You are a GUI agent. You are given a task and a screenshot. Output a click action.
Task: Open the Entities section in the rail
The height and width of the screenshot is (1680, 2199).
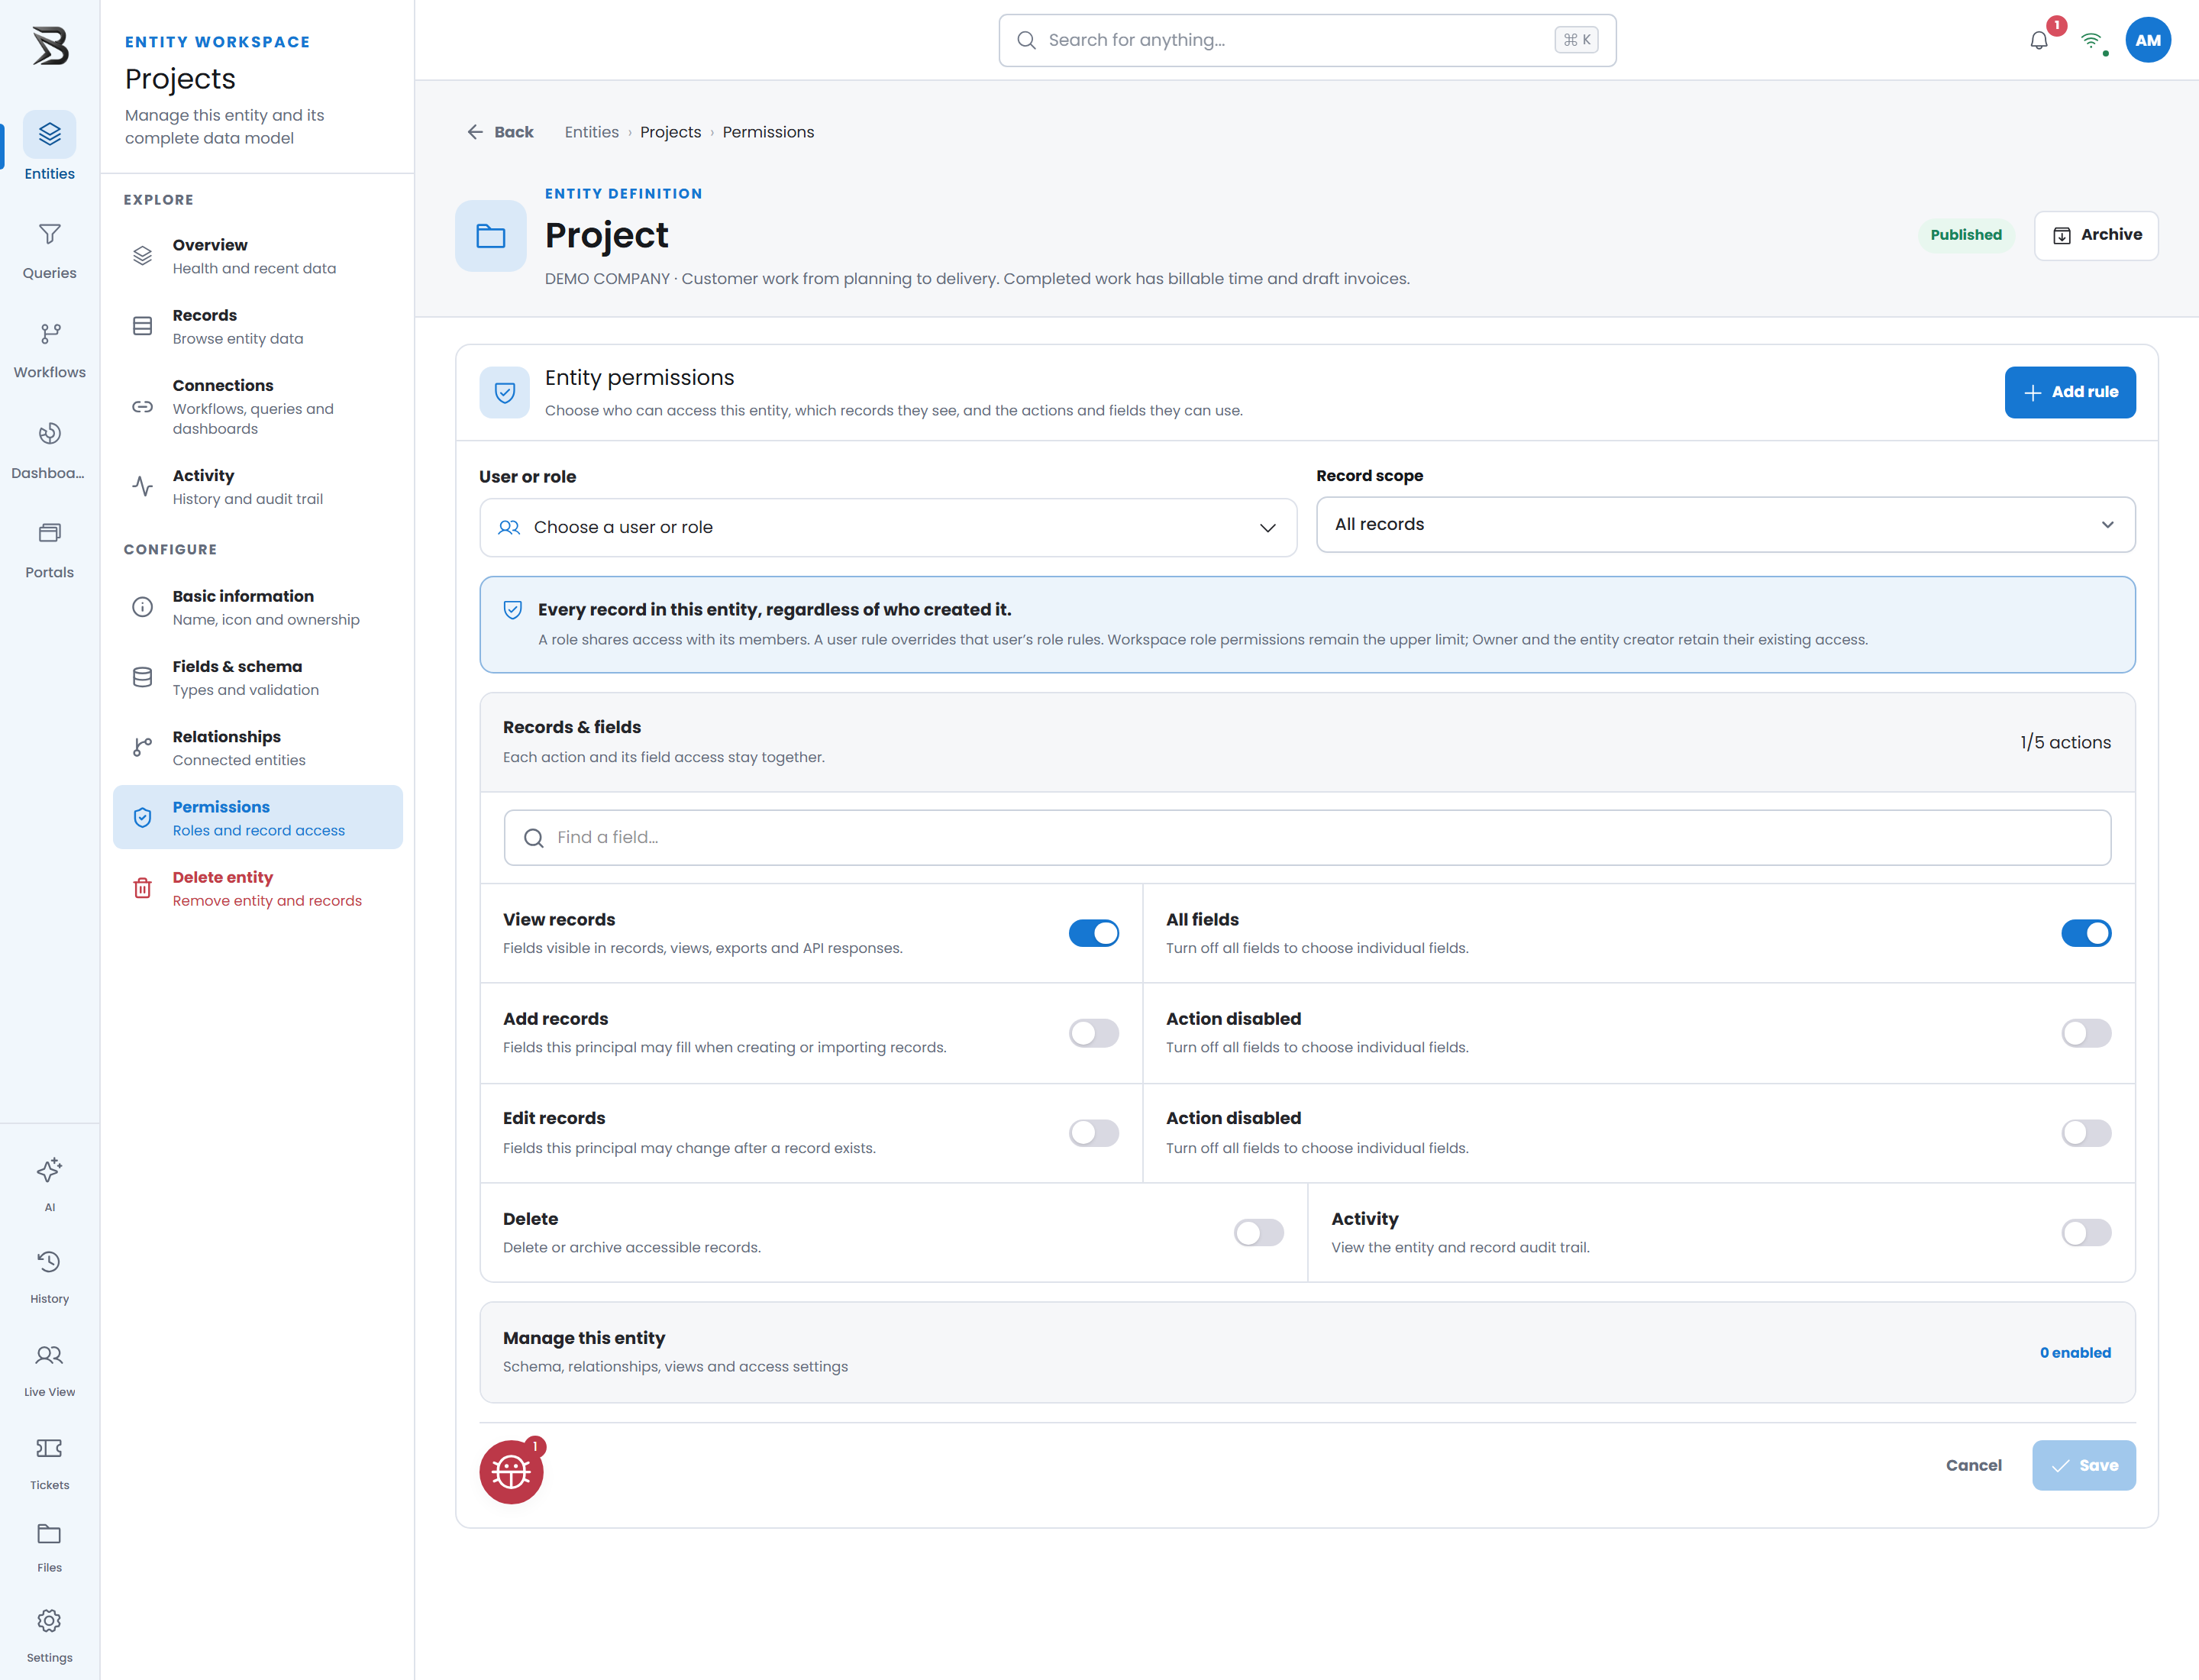pos(49,147)
